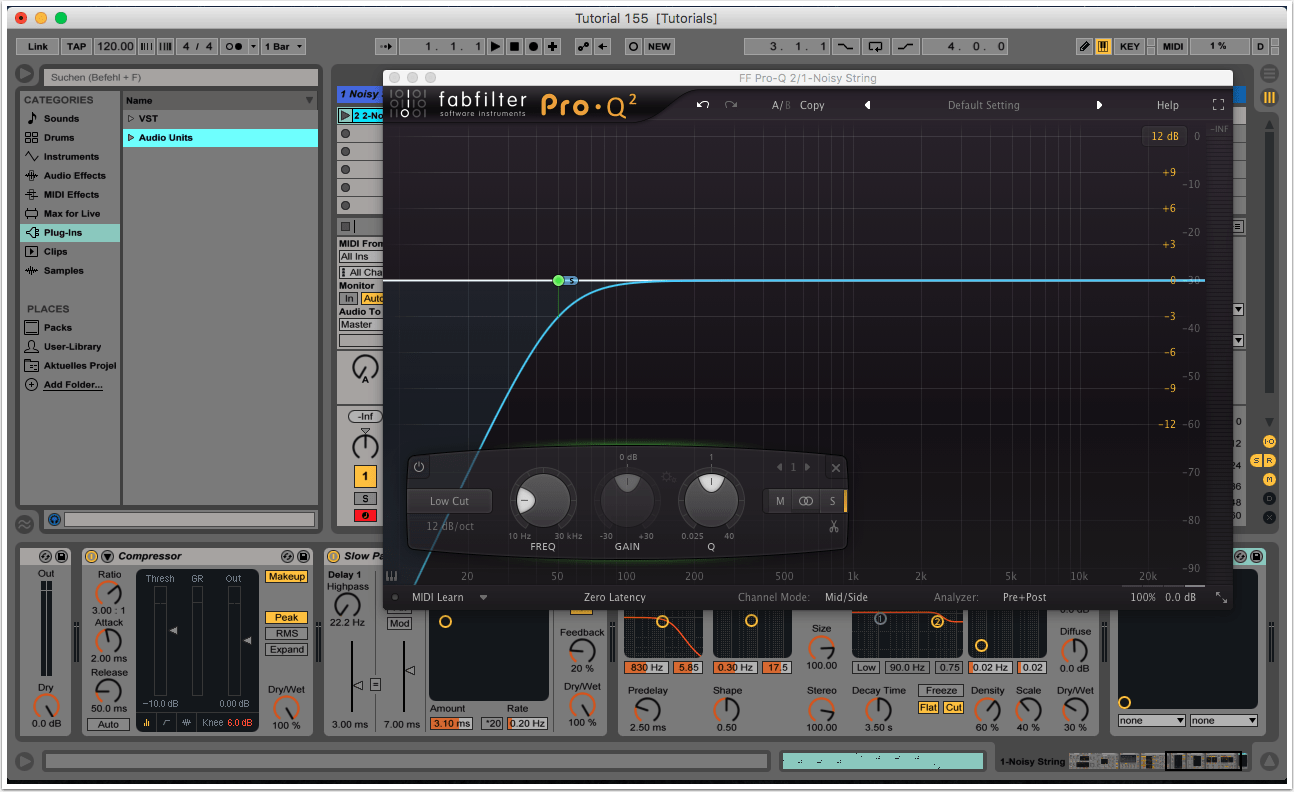This screenshot has height=792, width=1294.
Task: Click the FREQ knob of the EQ band
Action: click(x=543, y=500)
